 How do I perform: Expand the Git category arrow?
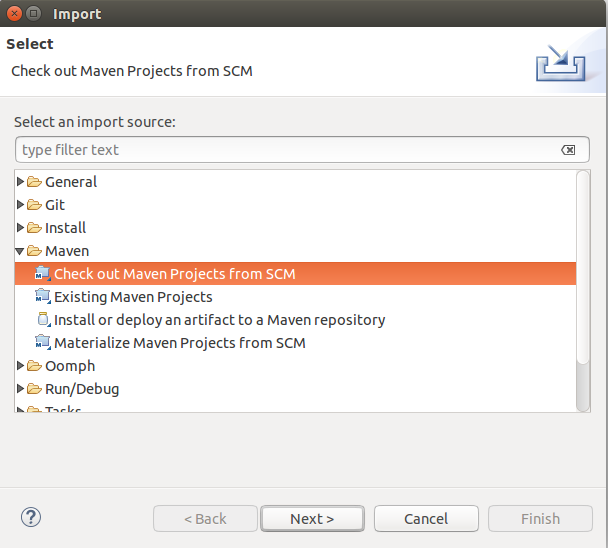(x=21, y=205)
